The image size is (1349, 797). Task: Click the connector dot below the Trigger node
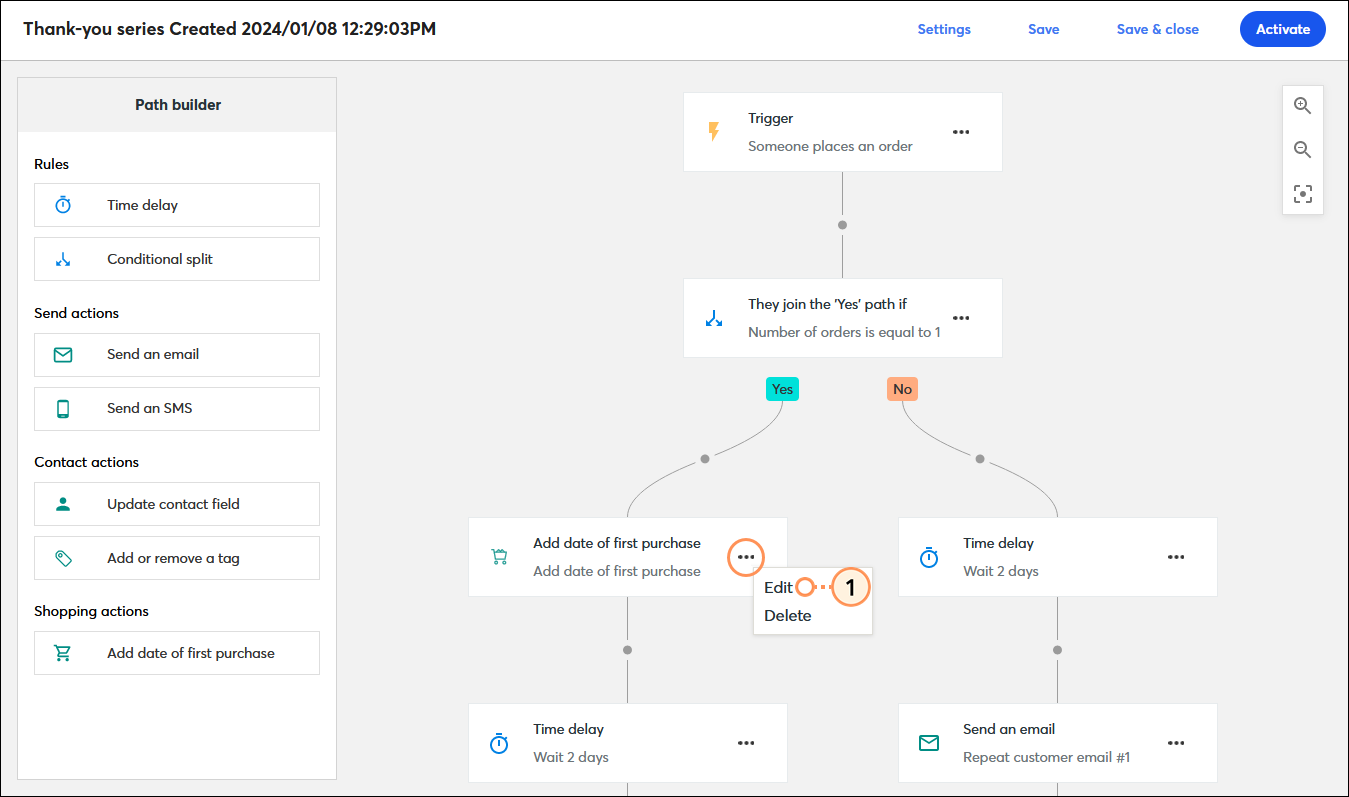(842, 225)
